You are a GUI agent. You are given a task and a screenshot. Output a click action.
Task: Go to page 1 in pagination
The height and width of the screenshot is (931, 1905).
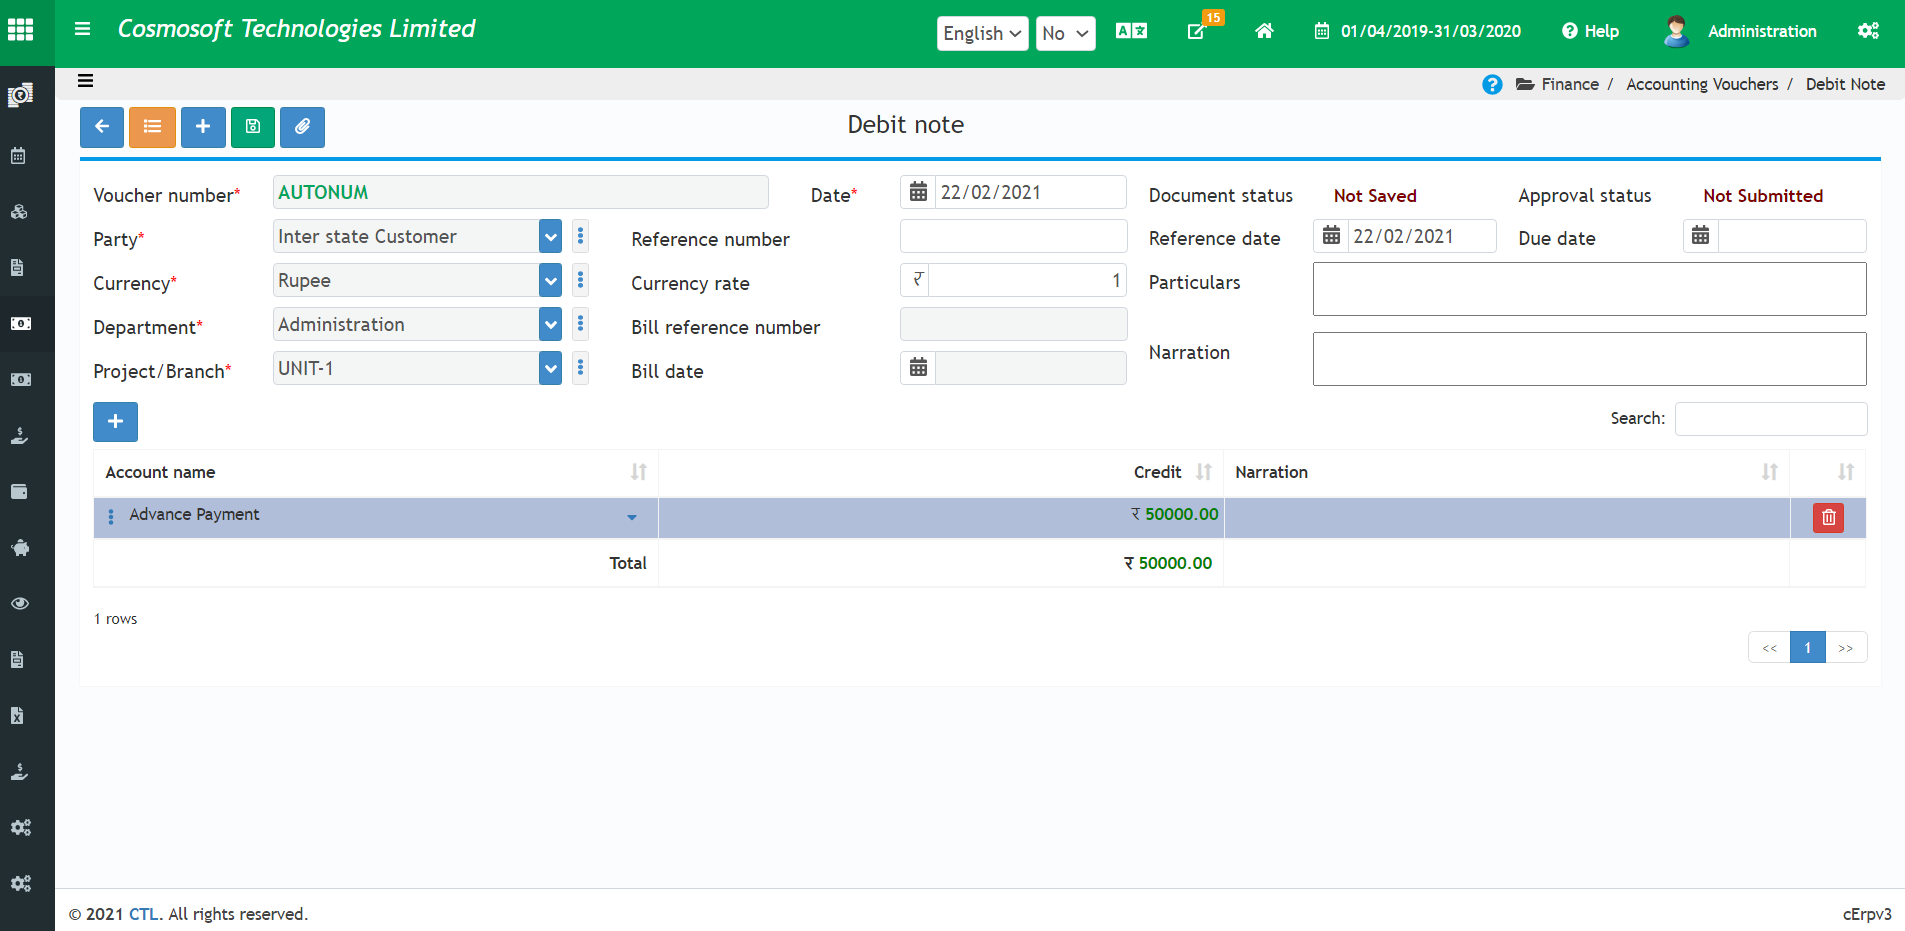[1807, 648]
